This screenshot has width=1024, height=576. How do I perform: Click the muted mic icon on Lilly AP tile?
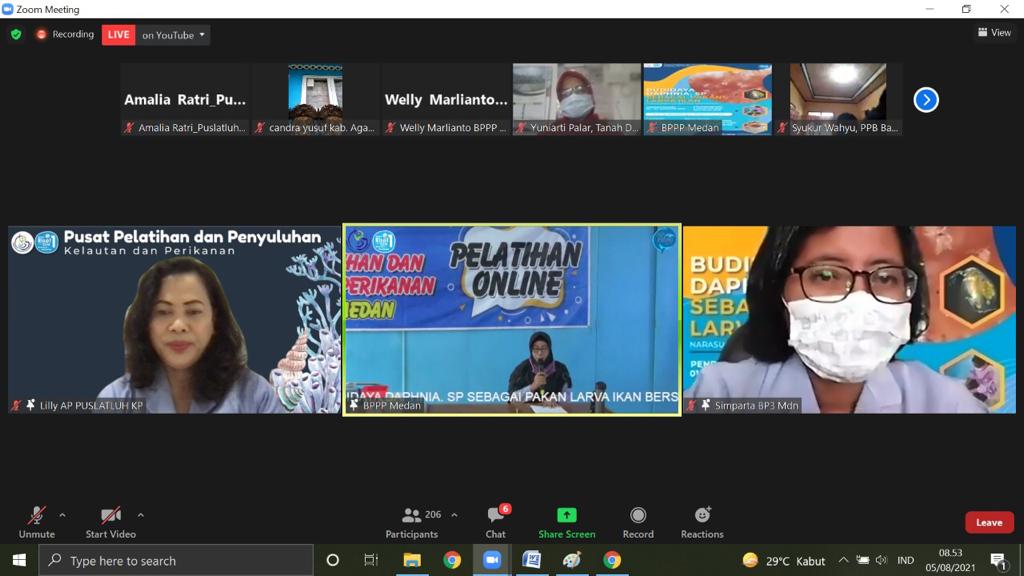pyautogui.click(x=16, y=405)
